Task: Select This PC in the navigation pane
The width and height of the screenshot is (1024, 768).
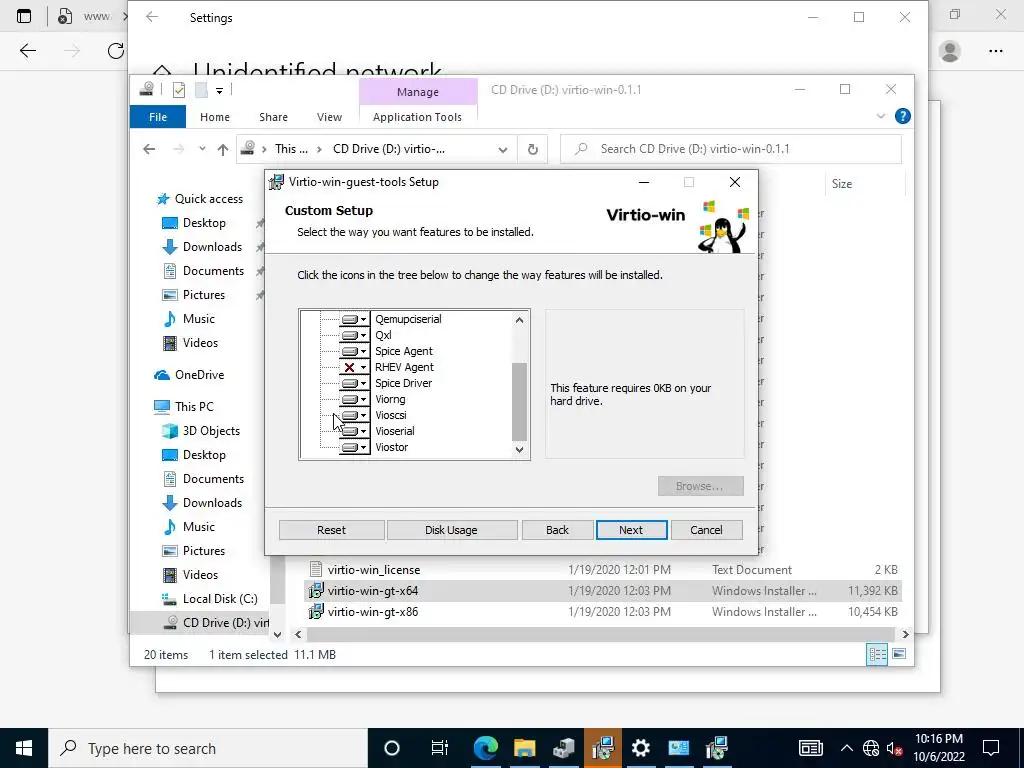Action: (184, 406)
